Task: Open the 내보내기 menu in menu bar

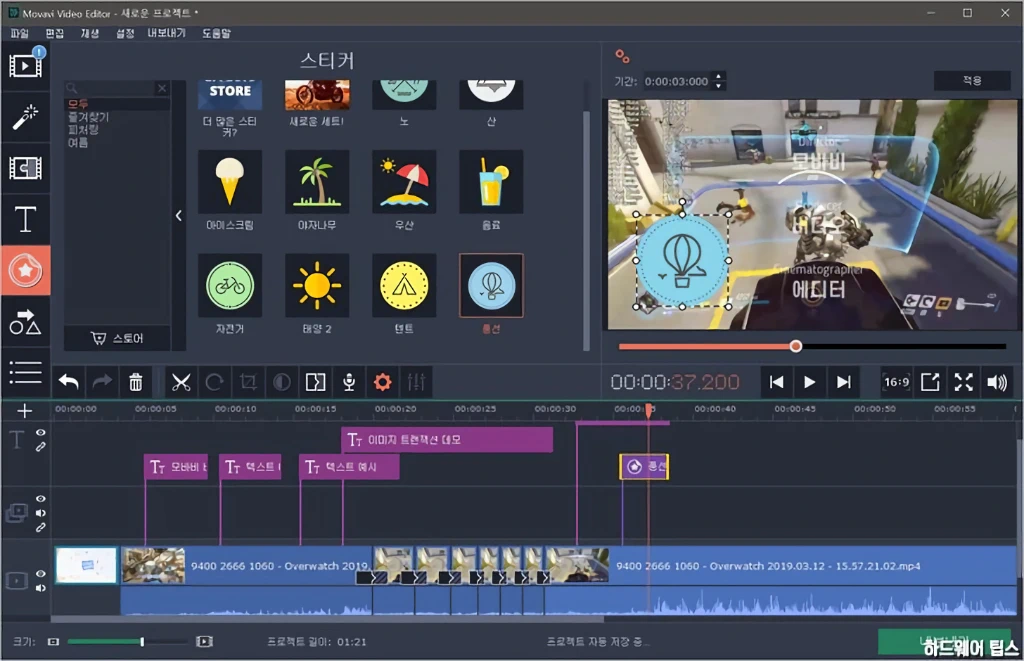Action: 167,33
